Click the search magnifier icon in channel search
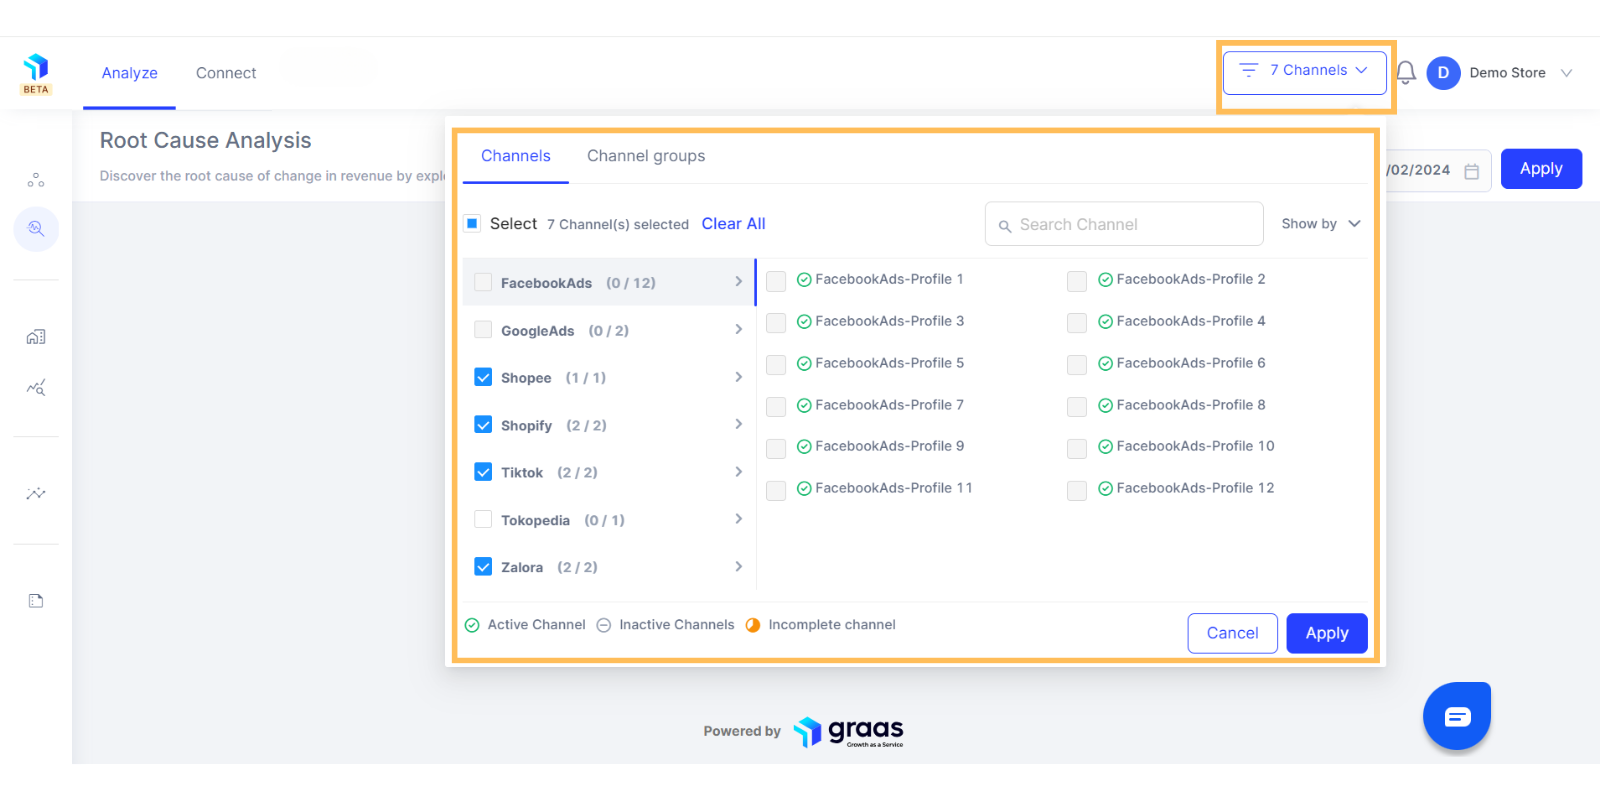 pos(1005,226)
